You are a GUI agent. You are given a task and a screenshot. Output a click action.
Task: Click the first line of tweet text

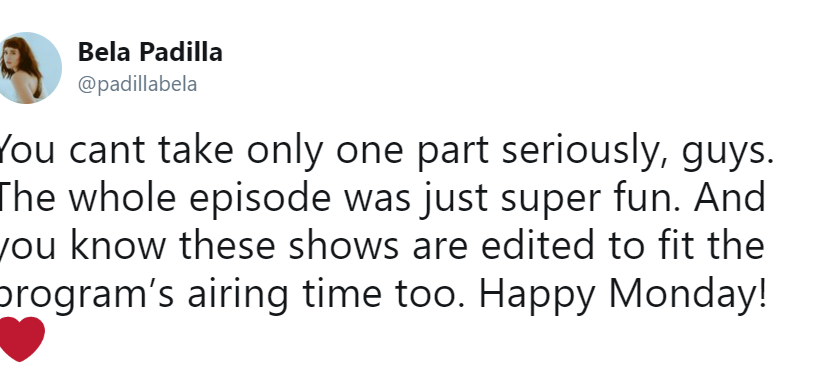tap(385, 151)
